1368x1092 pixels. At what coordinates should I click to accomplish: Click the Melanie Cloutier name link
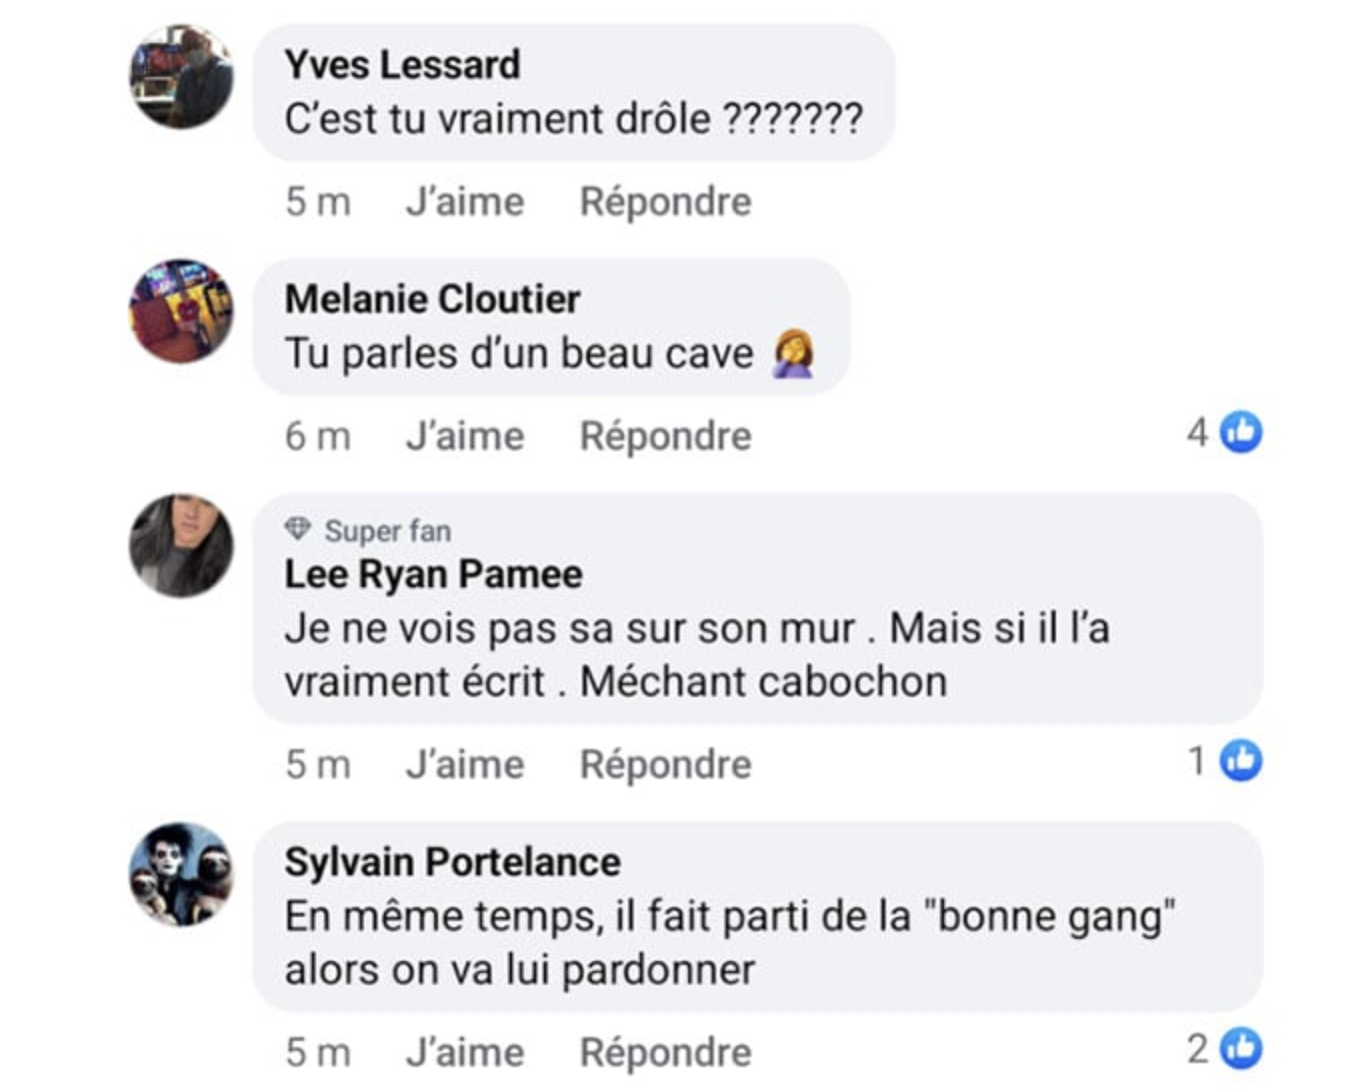pos(432,299)
